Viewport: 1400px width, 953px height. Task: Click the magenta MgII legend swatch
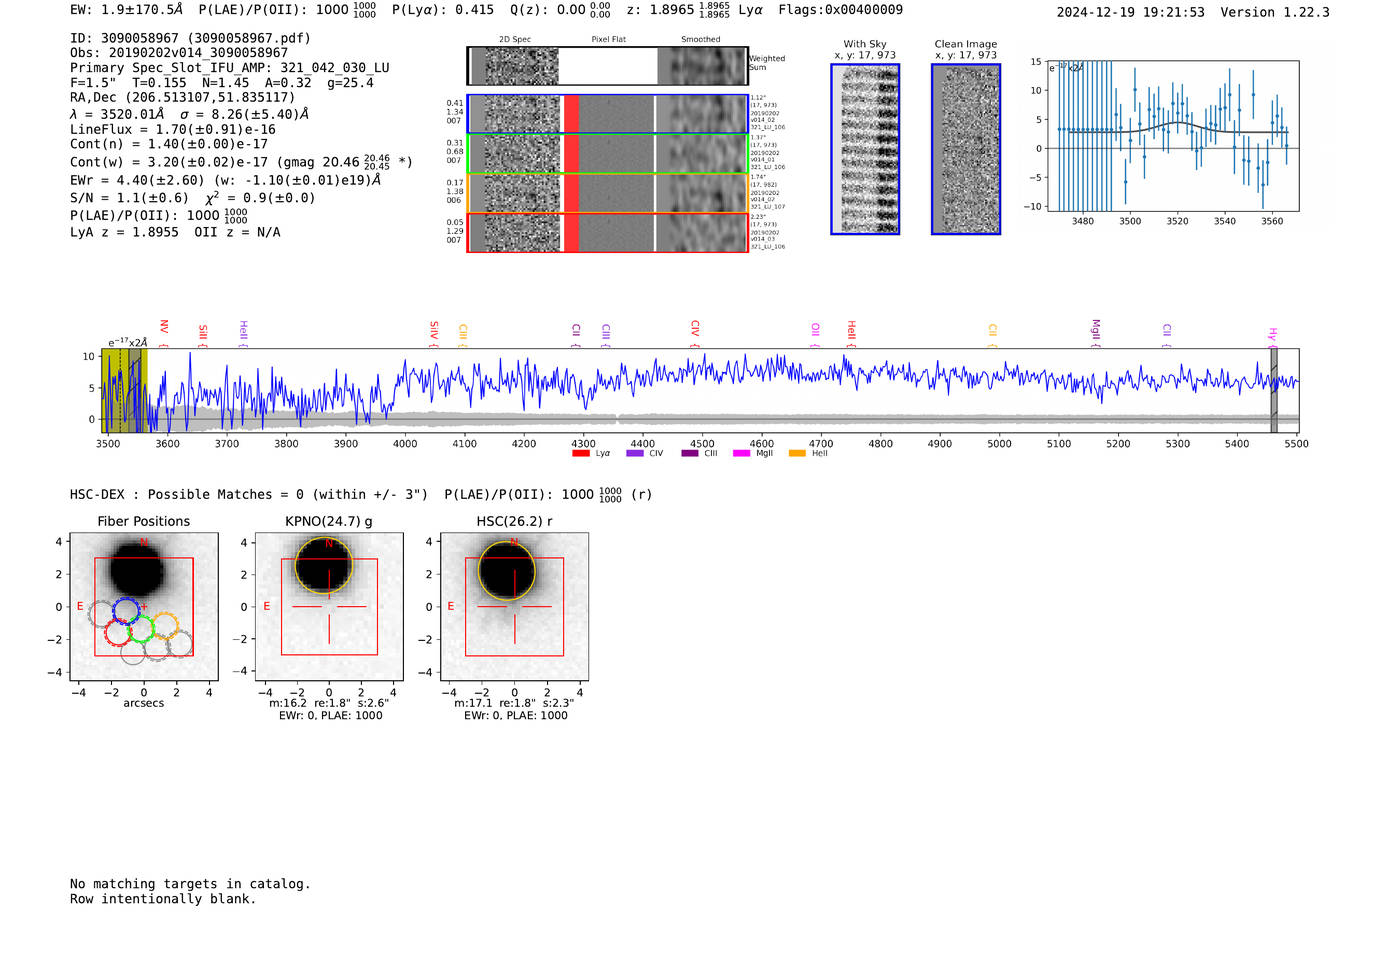(741, 453)
